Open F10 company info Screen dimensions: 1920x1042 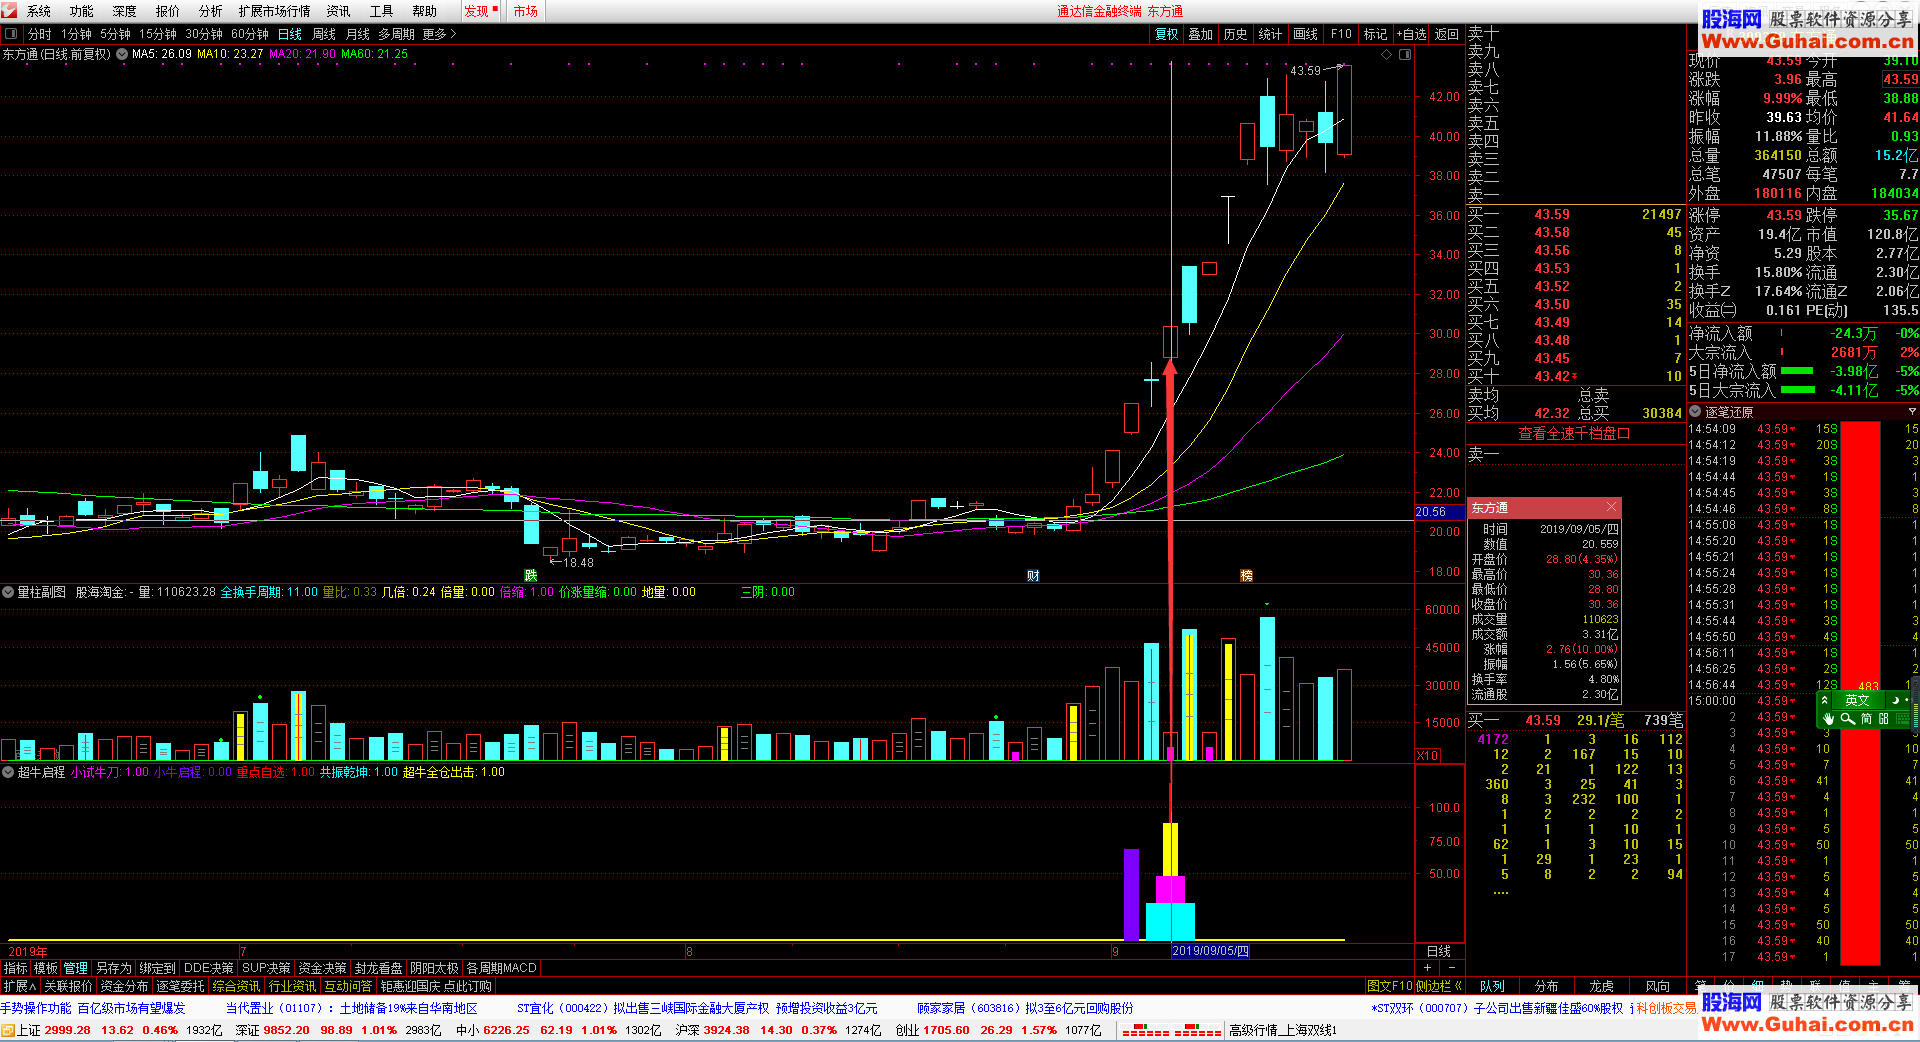coord(1341,34)
